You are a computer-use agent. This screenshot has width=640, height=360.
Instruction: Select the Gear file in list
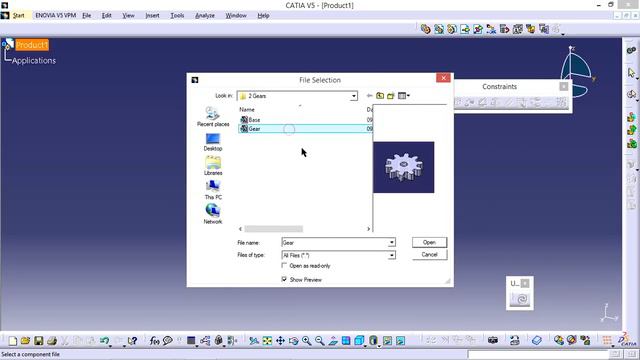305,129
